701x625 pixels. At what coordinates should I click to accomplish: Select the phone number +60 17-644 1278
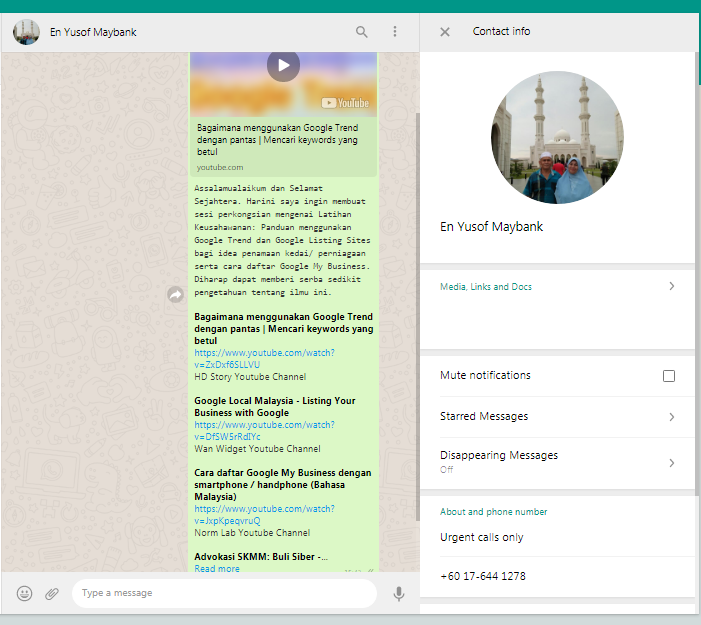tap(483, 576)
